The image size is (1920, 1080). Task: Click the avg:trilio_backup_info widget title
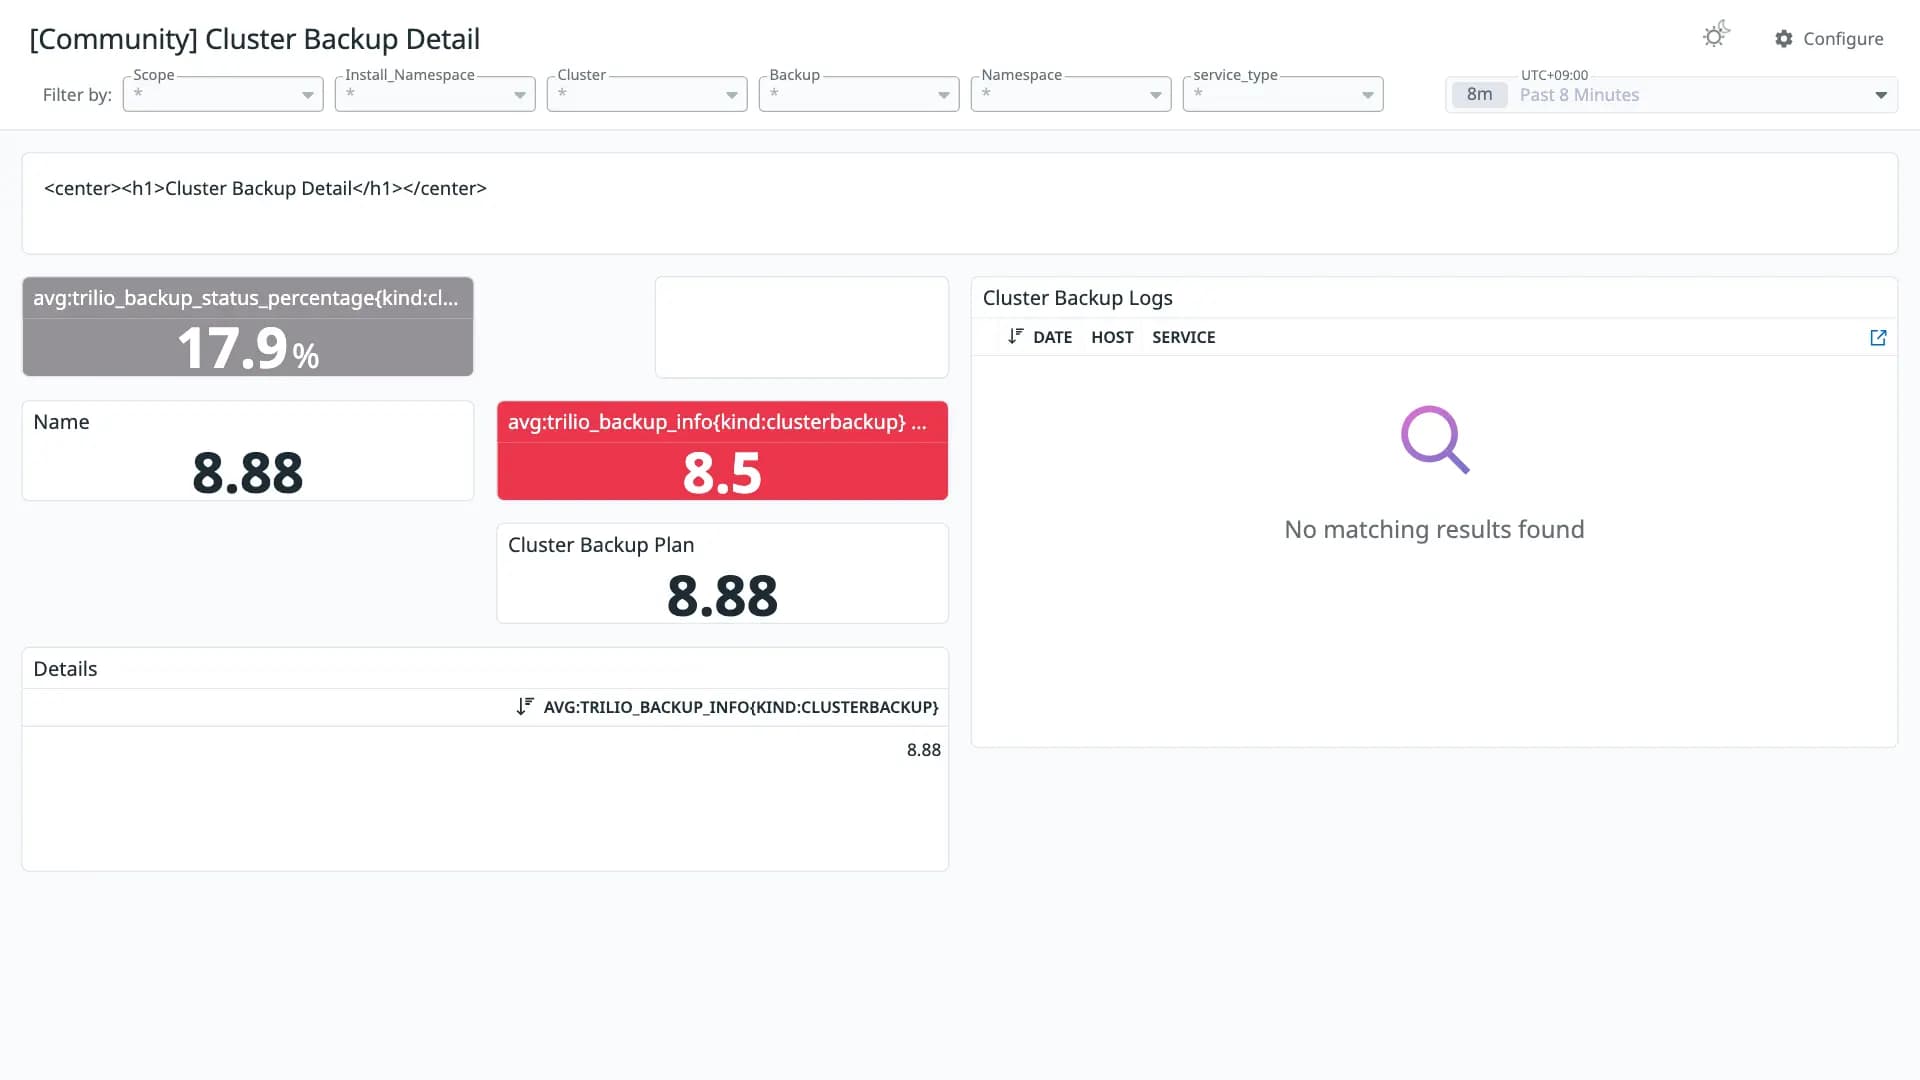pyautogui.click(x=717, y=422)
